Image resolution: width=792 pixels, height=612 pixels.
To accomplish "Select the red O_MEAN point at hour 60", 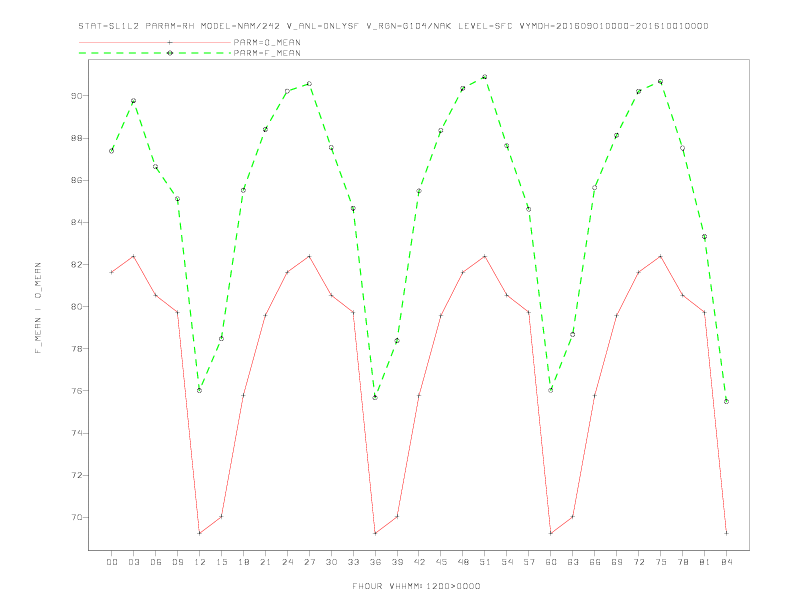I will point(551,533).
